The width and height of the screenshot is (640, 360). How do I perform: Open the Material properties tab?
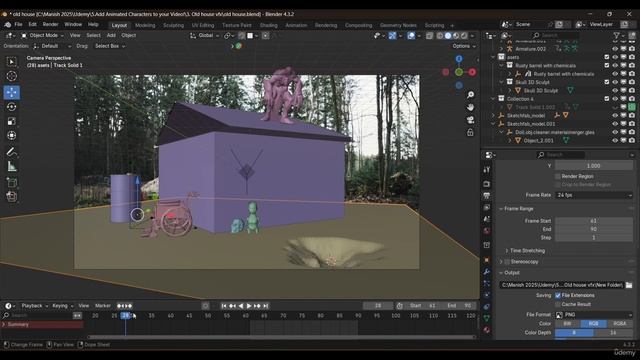[x=487, y=329]
